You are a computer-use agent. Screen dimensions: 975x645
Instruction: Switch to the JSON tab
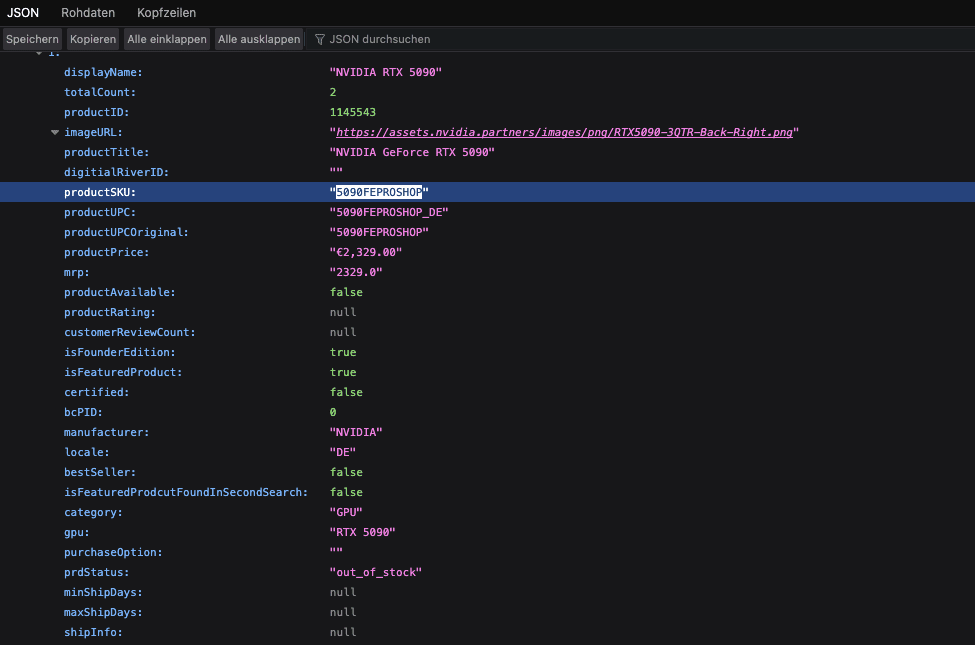23,12
